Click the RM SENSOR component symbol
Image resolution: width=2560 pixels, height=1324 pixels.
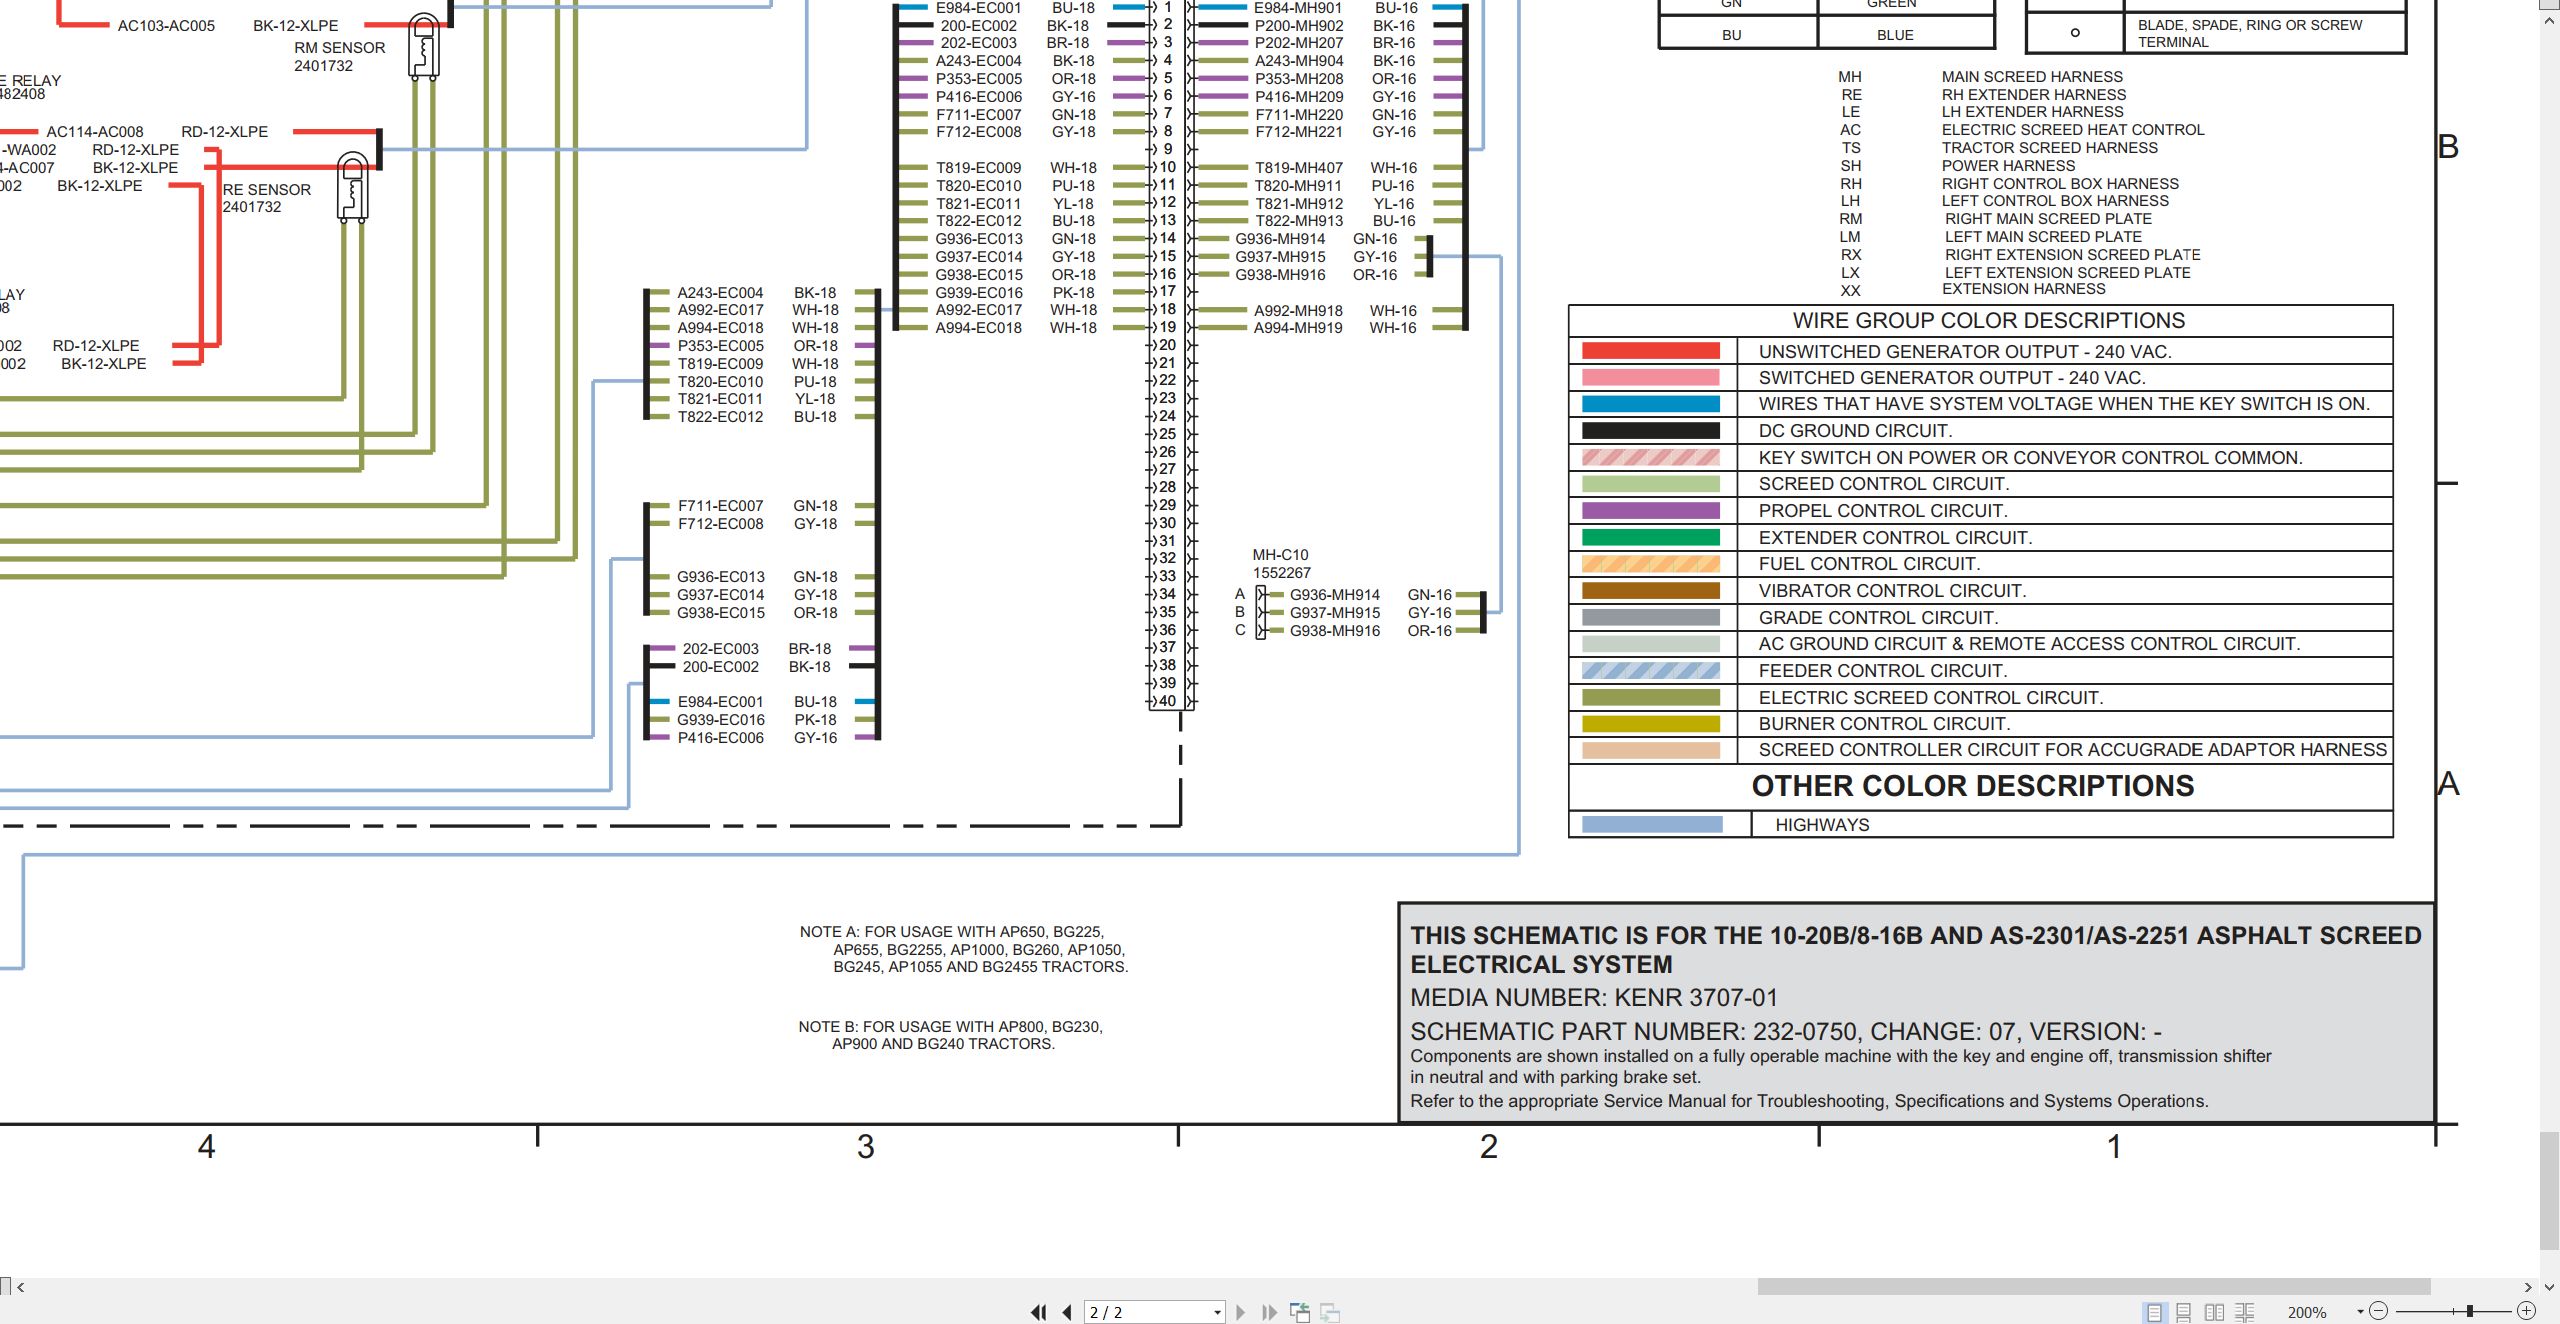[x=424, y=47]
